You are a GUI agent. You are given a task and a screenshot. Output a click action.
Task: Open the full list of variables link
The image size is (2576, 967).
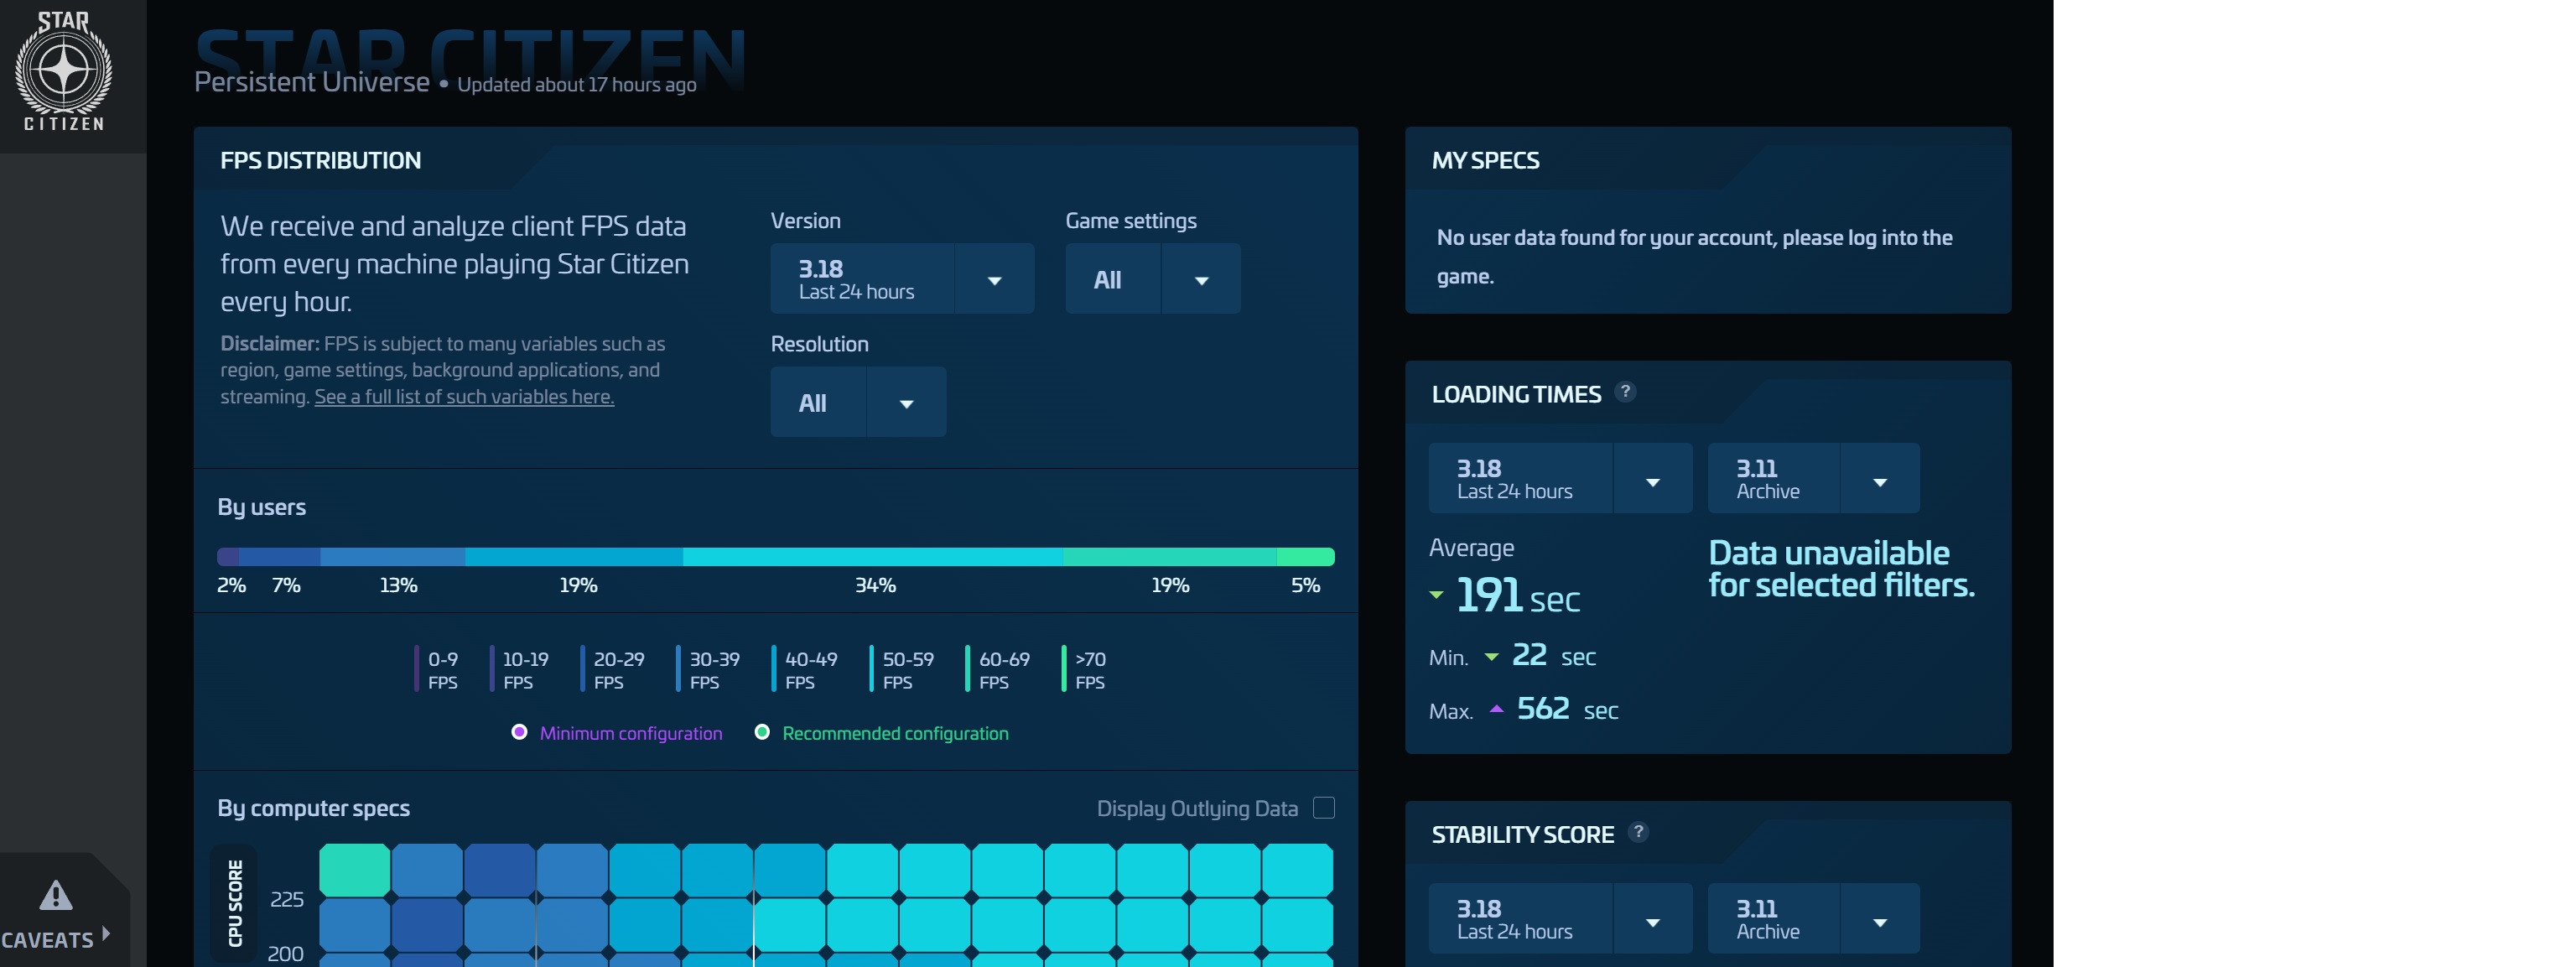click(x=464, y=397)
